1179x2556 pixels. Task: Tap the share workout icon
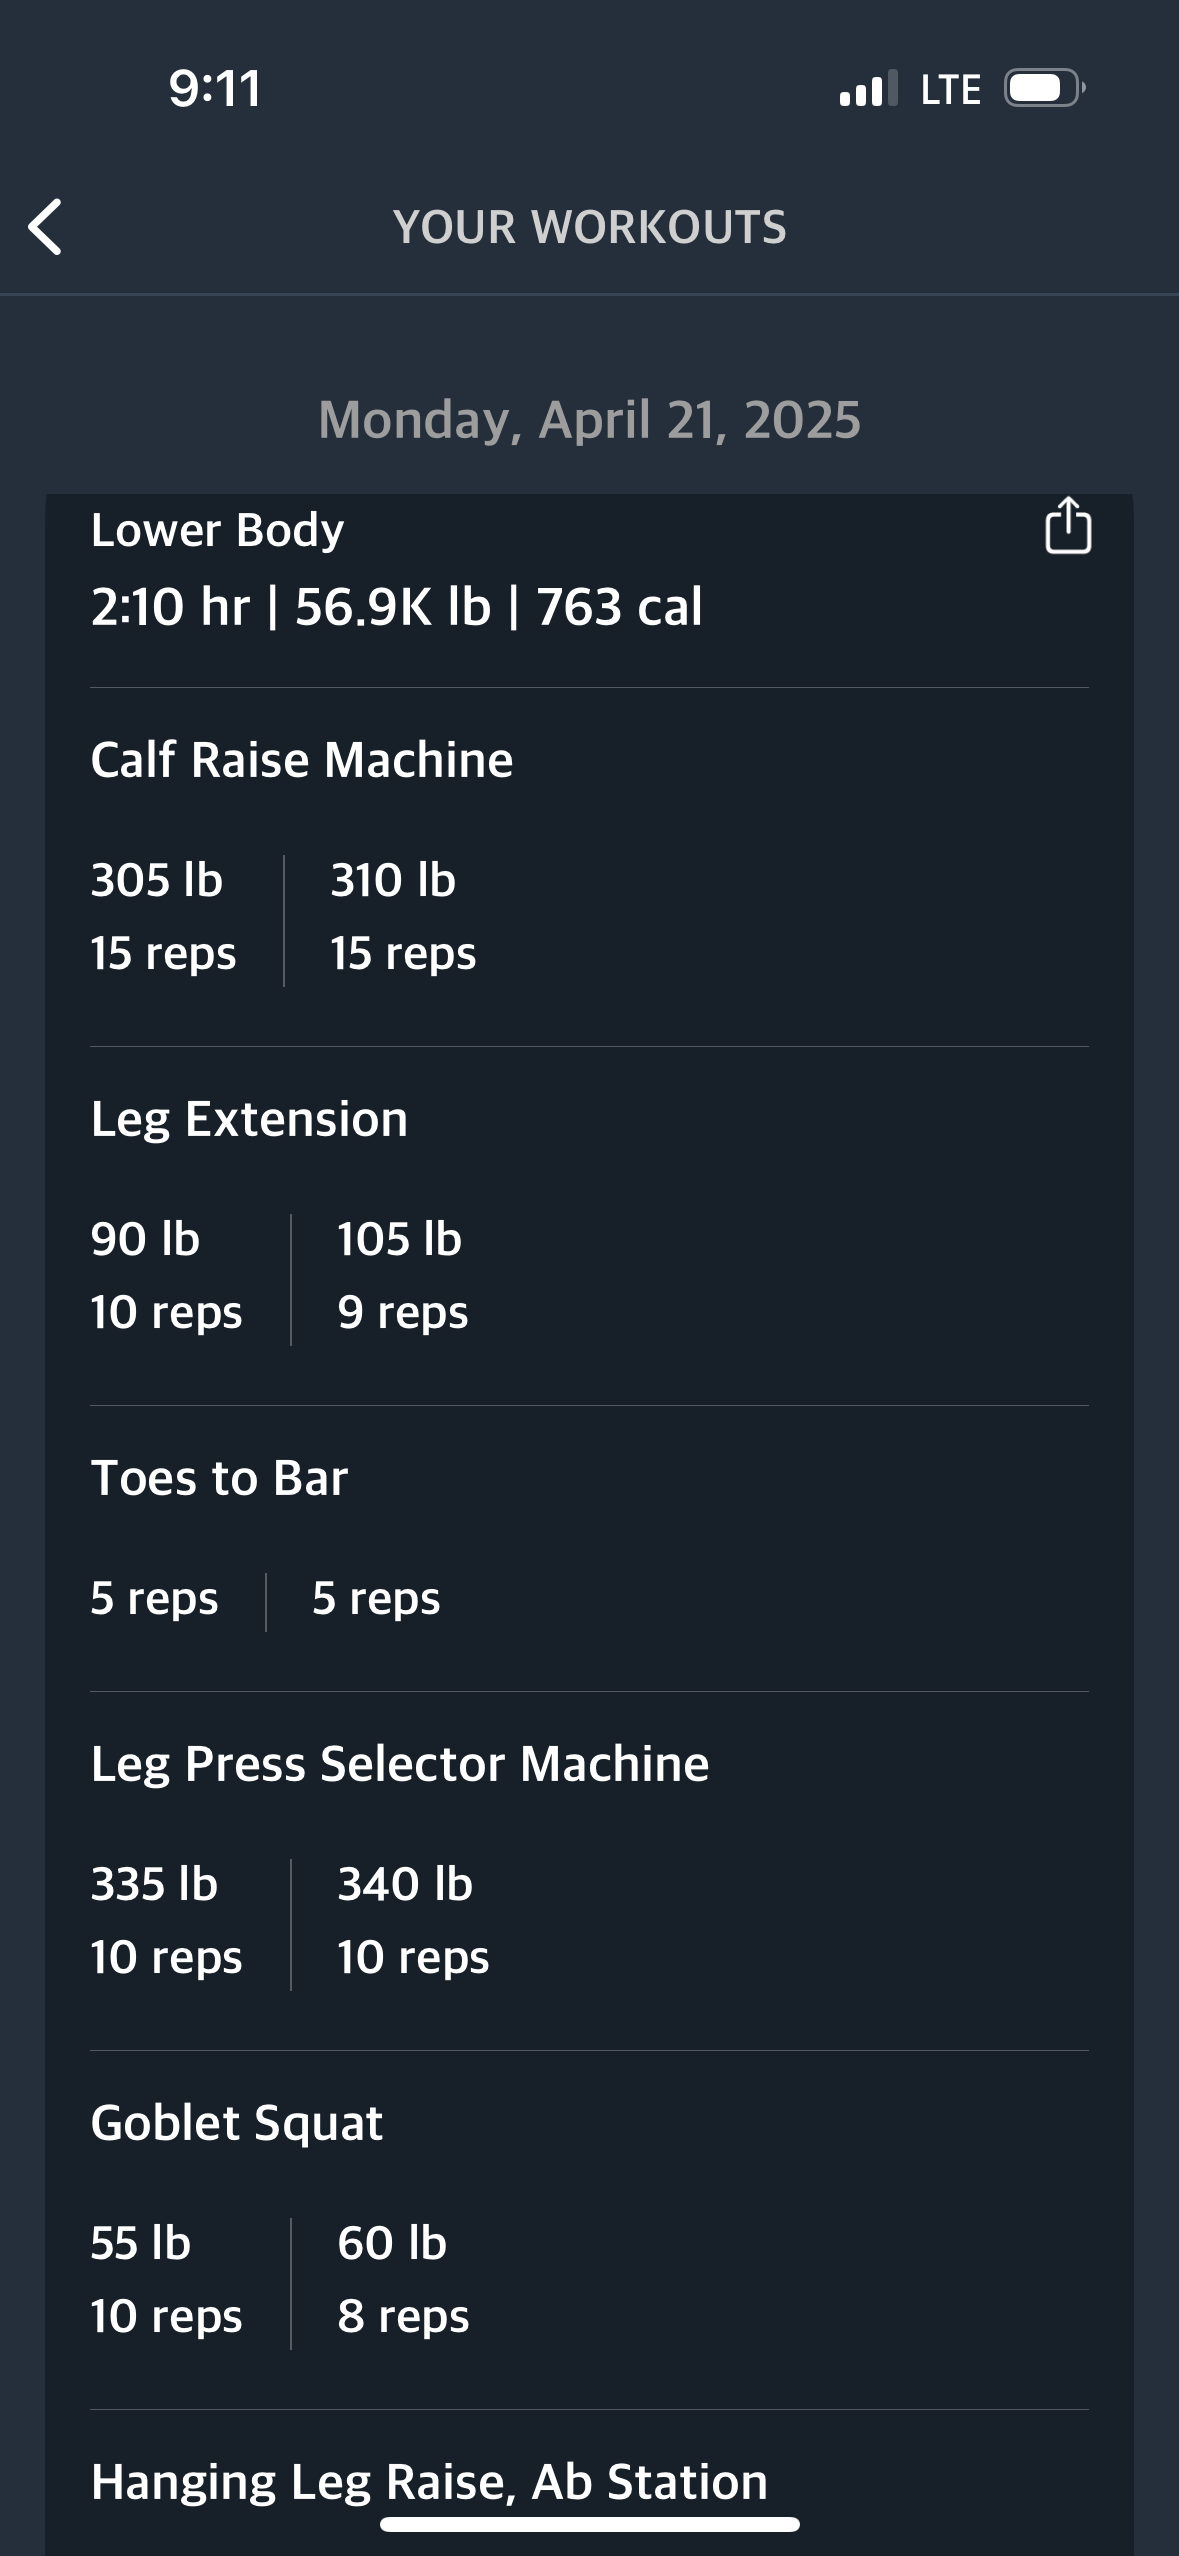[1067, 525]
